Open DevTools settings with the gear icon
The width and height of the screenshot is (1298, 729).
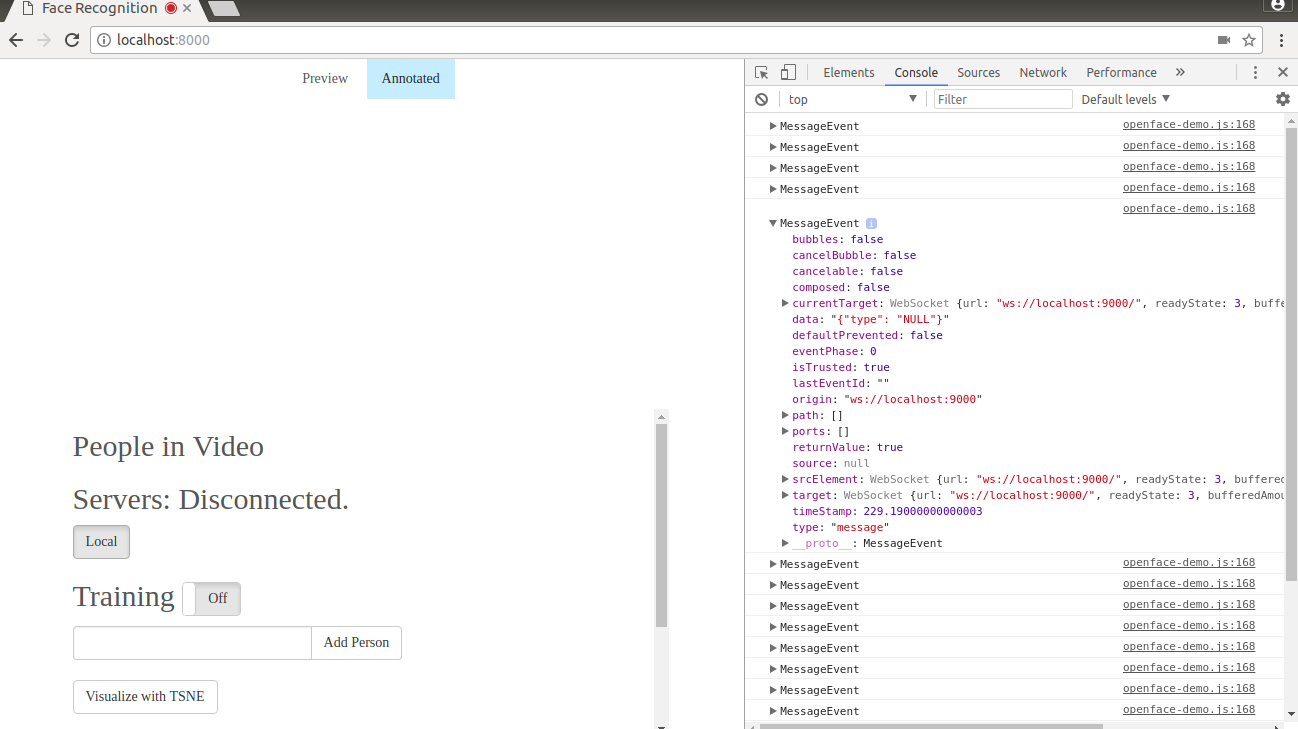tap(1283, 99)
